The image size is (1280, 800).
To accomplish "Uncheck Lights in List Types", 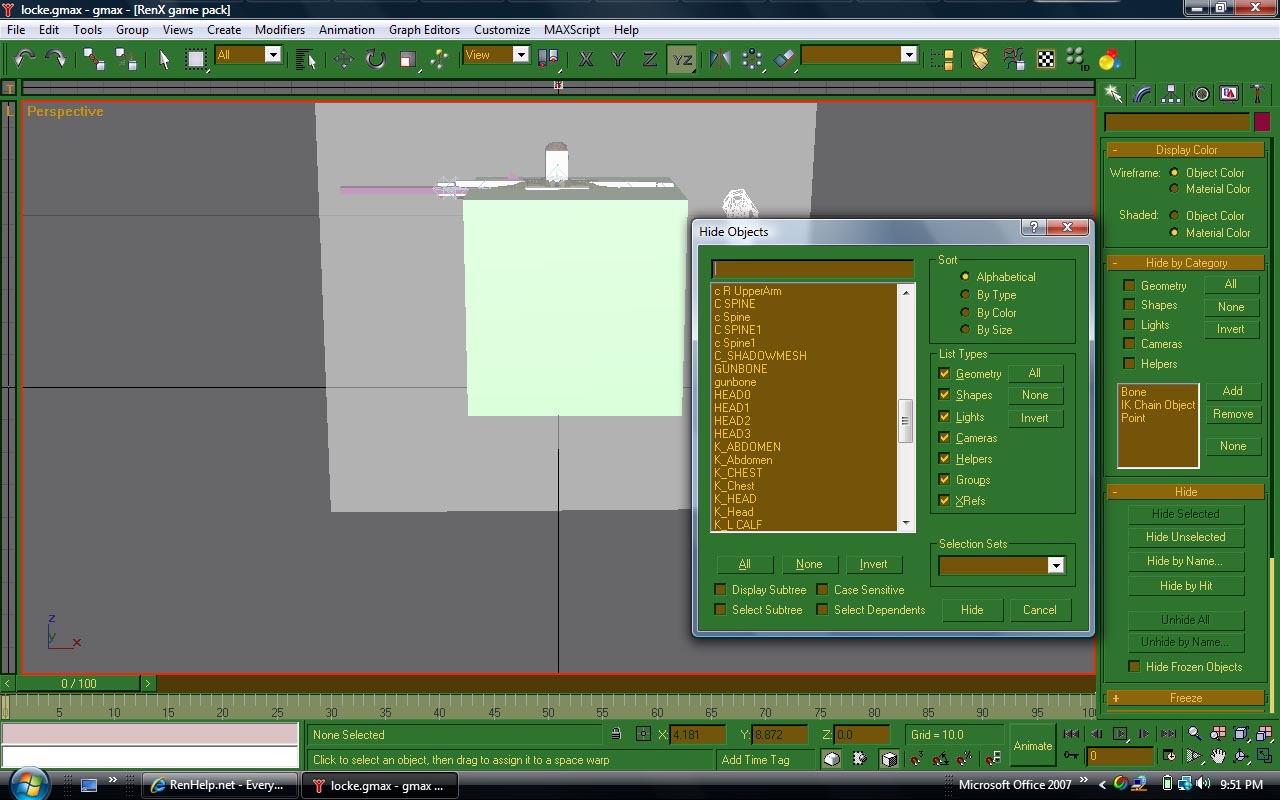I will click(944, 417).
